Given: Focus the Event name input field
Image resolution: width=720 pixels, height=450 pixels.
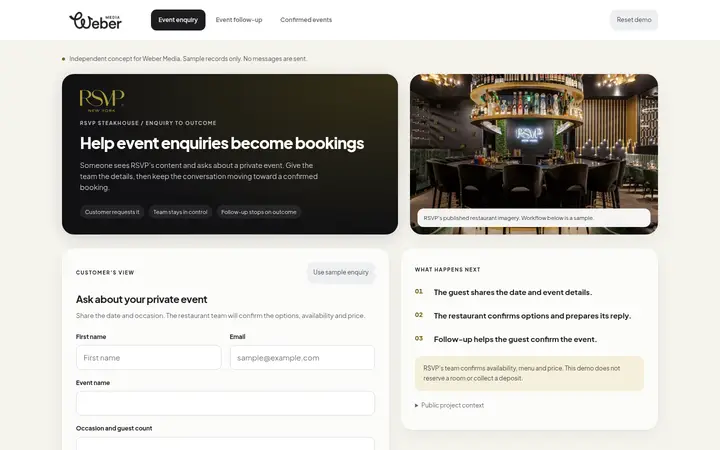Looking at the screenshot, I should [x=225, y=403].
